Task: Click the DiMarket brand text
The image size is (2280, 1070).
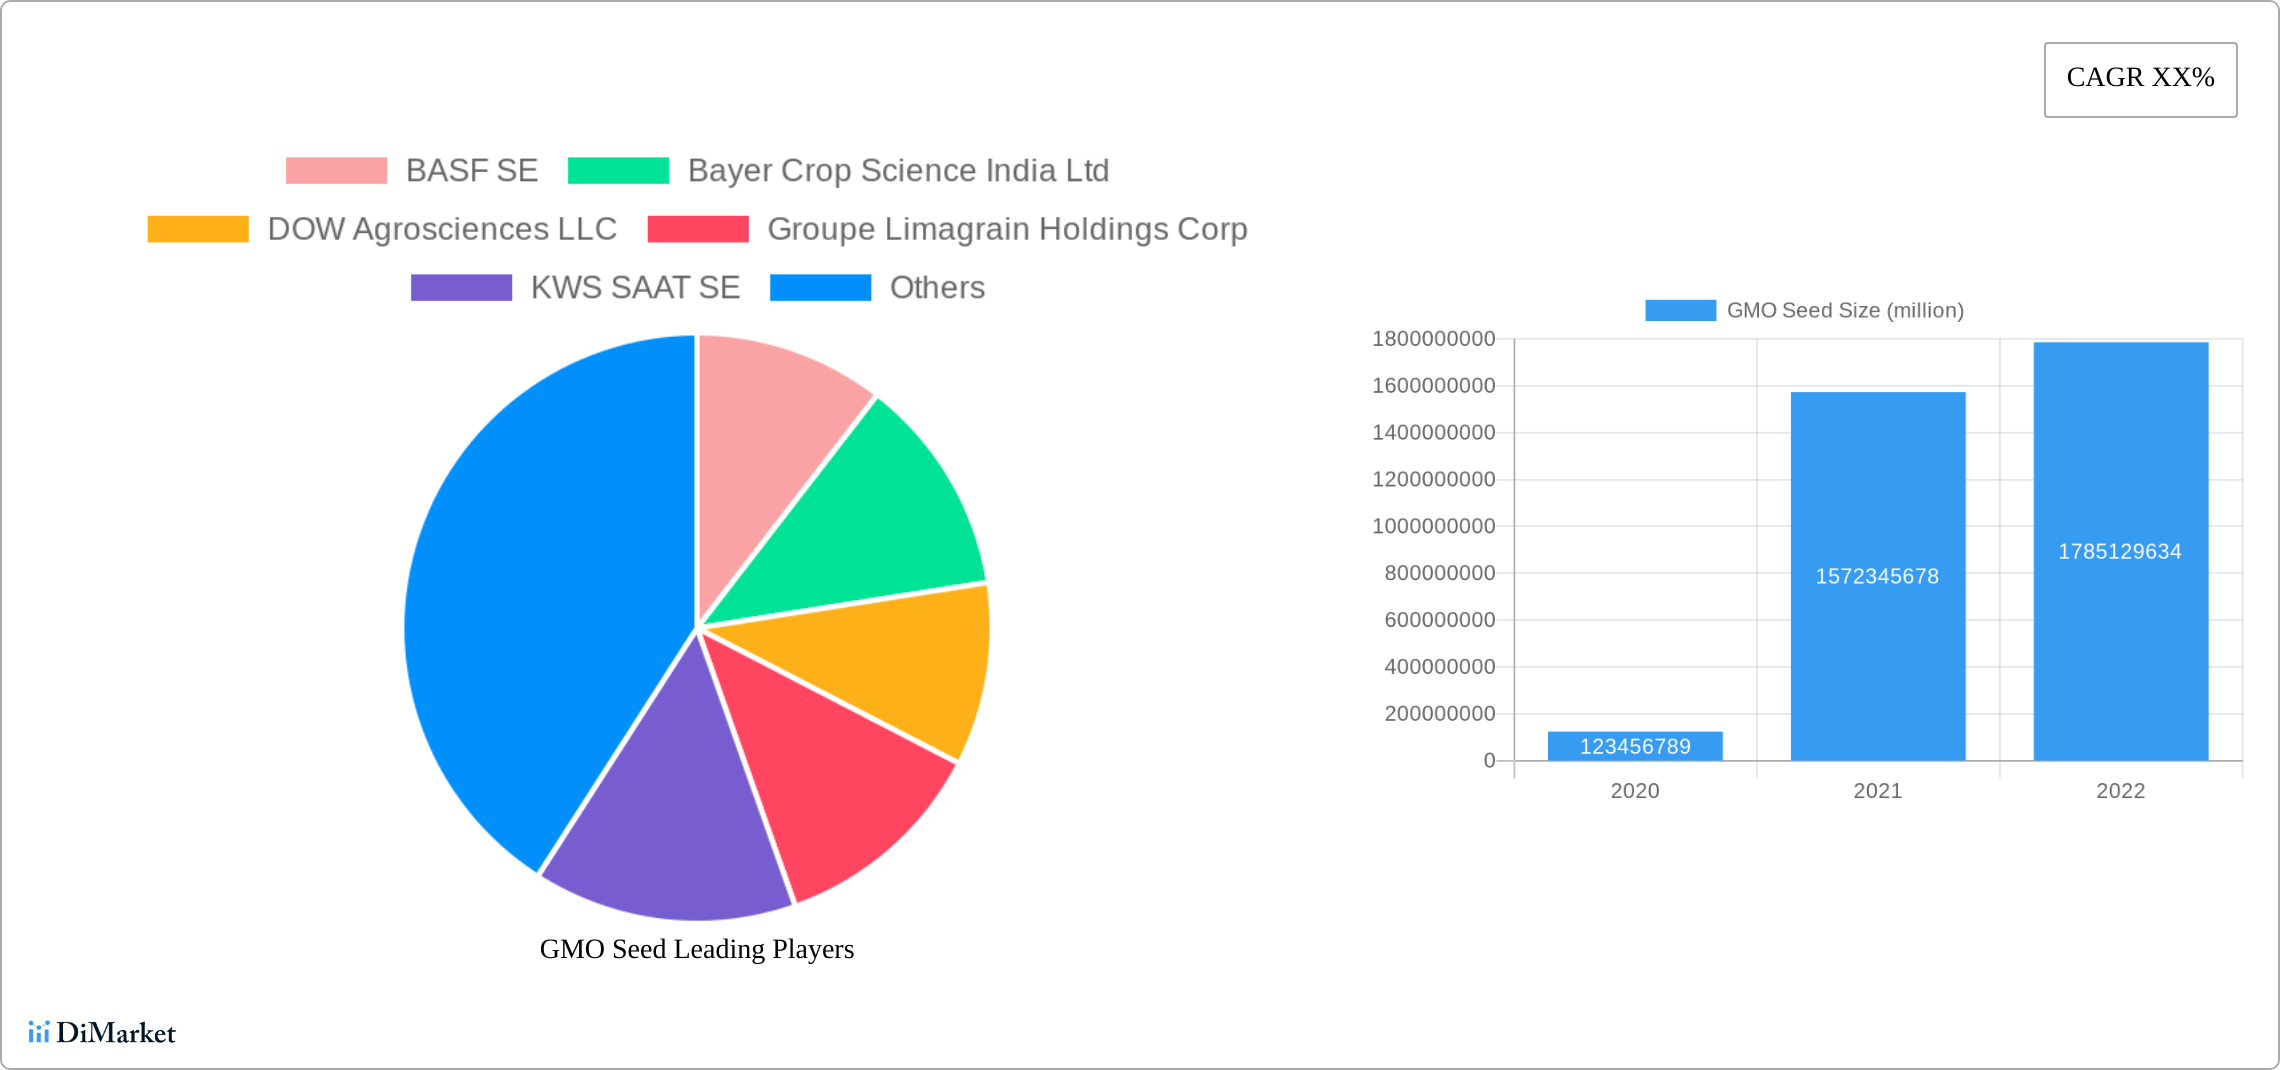Action: 116,1032
